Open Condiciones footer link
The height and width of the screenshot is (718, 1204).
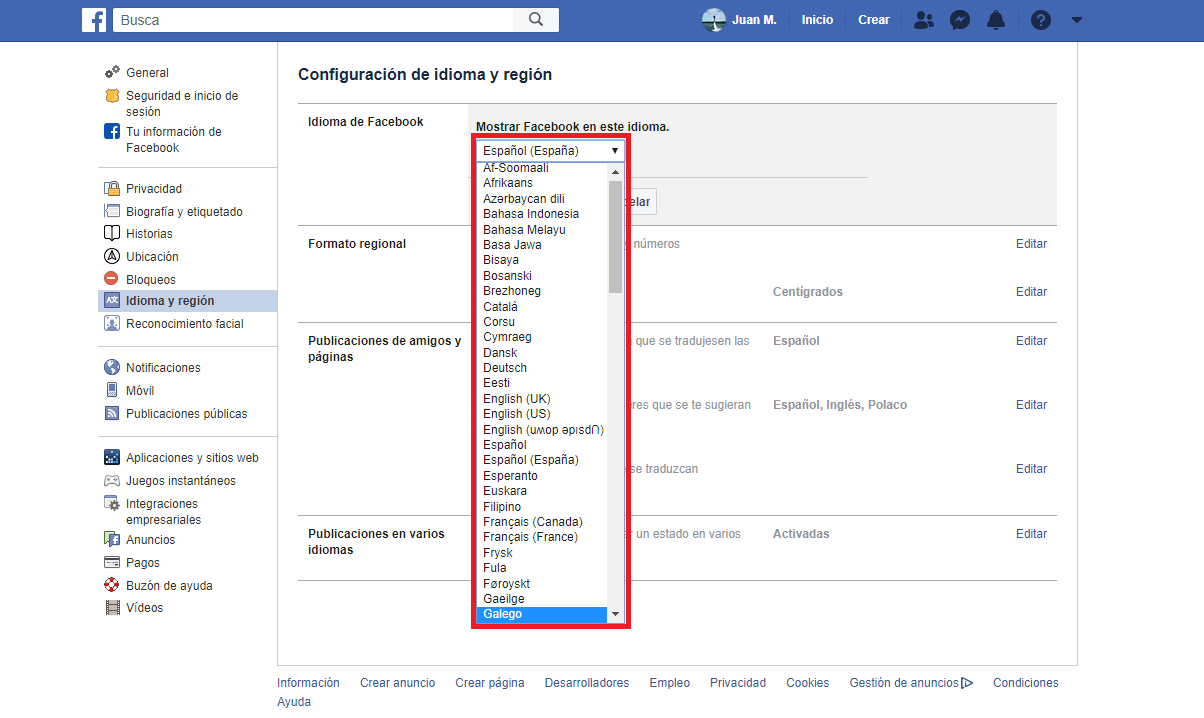coord(1025,683)
